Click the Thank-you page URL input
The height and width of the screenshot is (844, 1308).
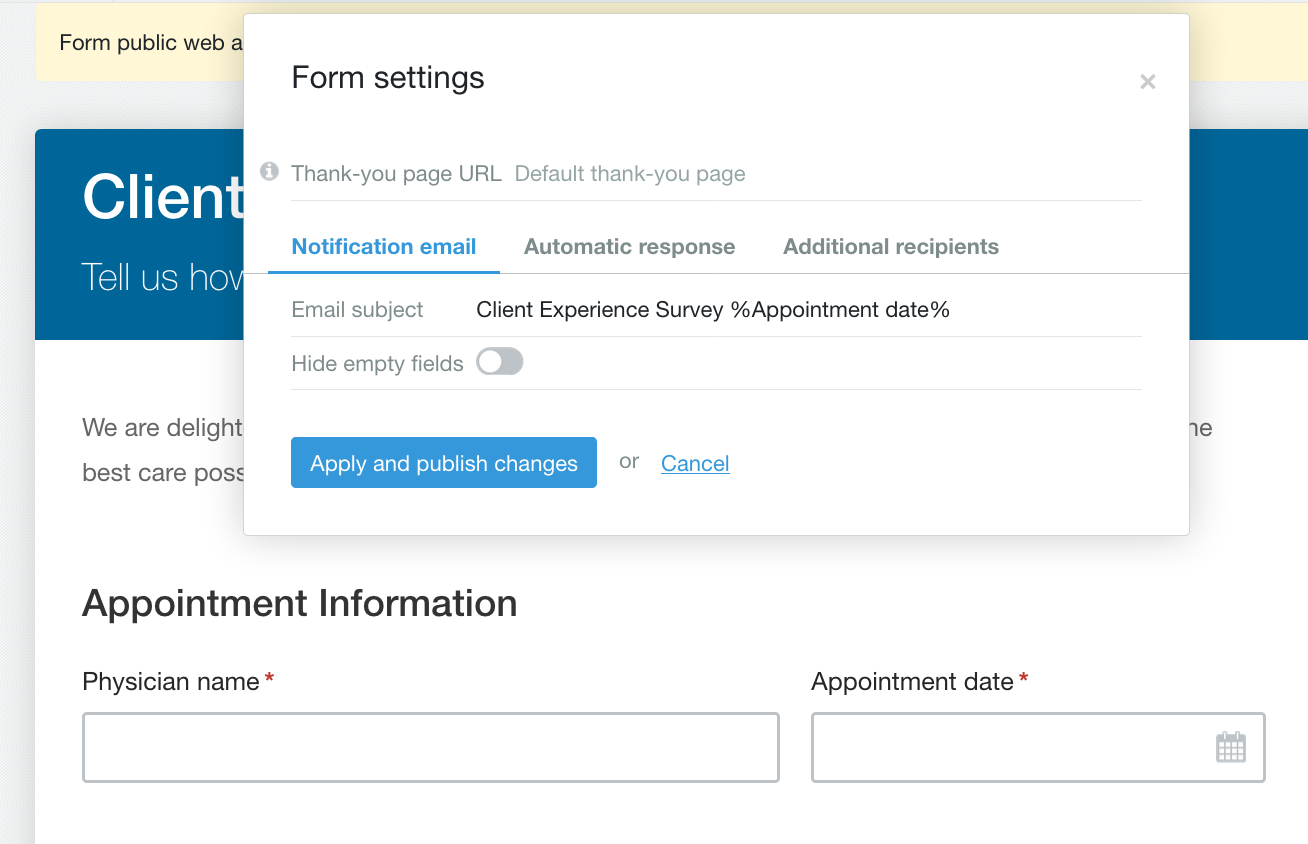700,173
